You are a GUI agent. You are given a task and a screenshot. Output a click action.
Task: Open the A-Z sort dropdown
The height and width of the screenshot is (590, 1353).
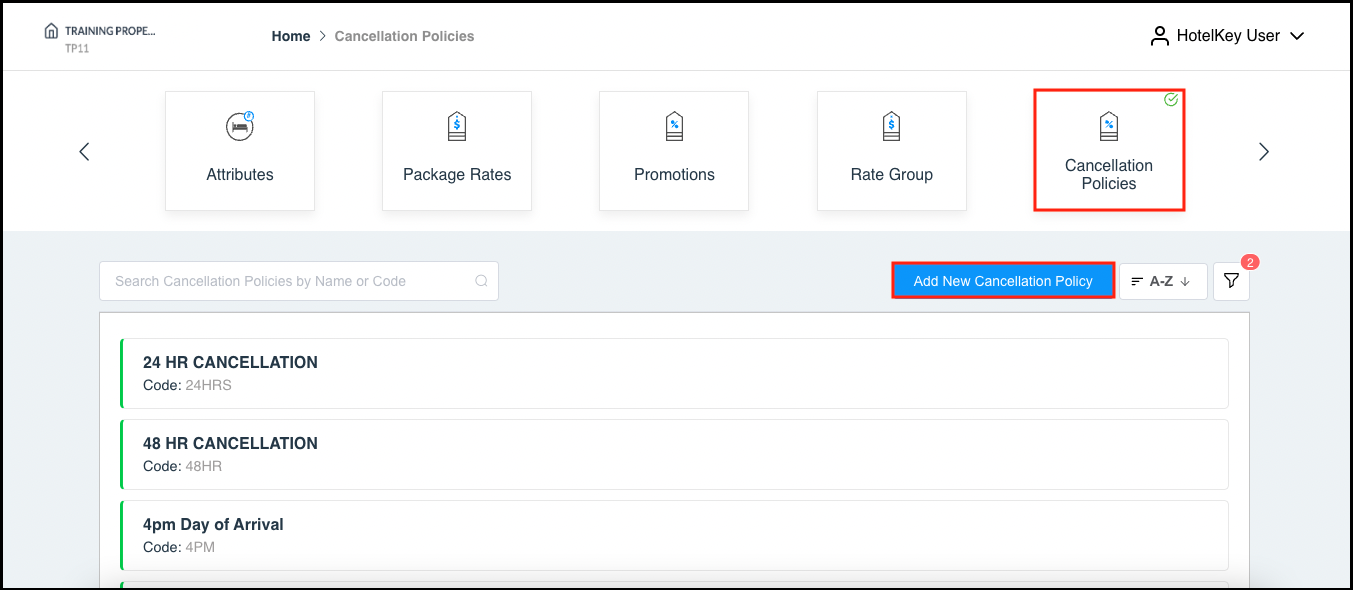pyautogui.click(x=1162, y=282)
